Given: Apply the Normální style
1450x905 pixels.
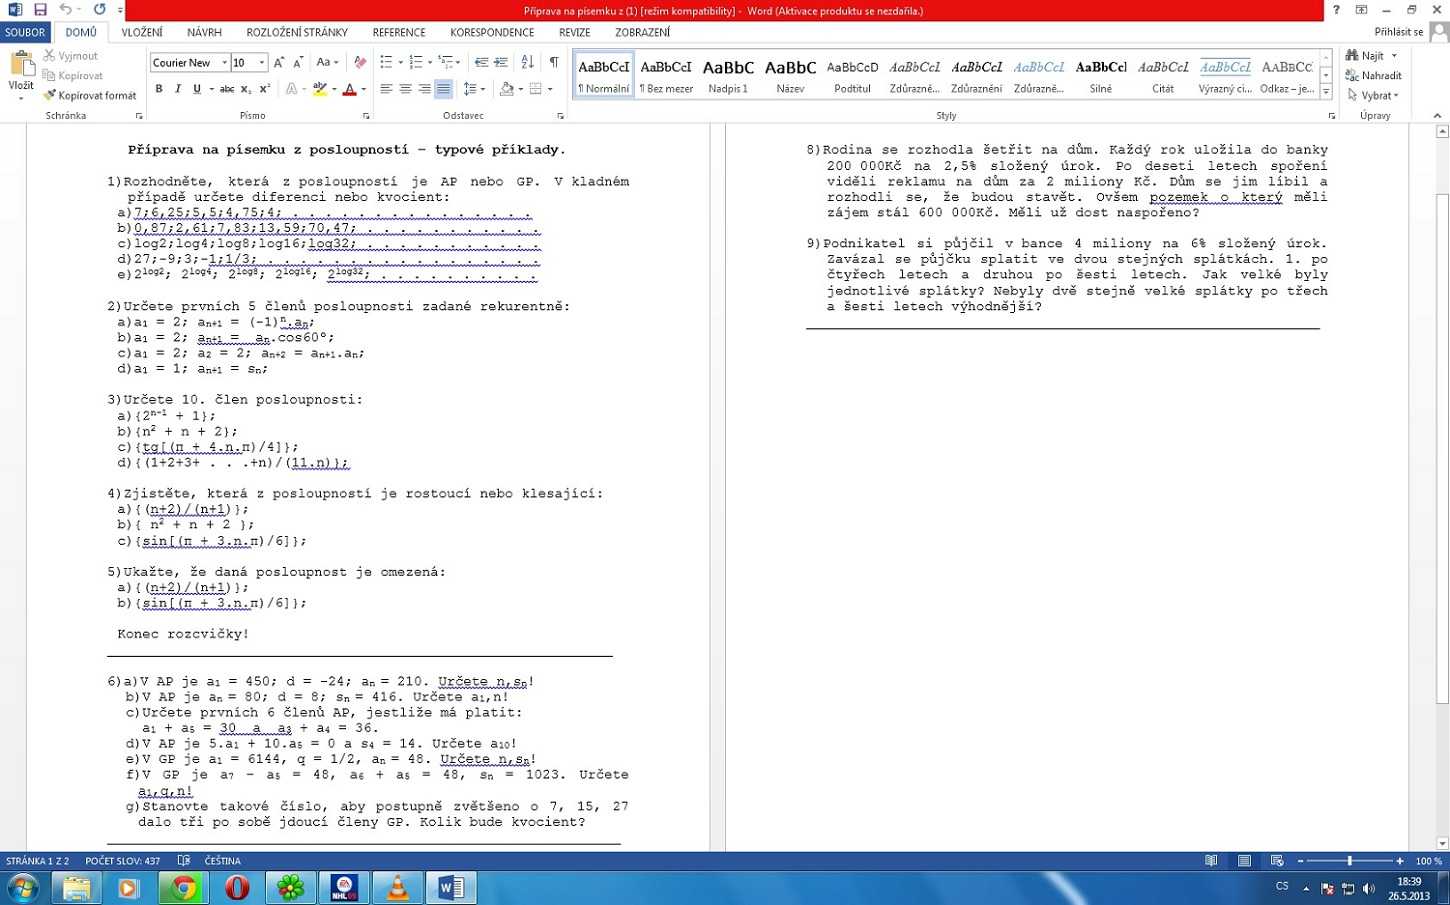Looking at the screenshot, I should point(604,75).
